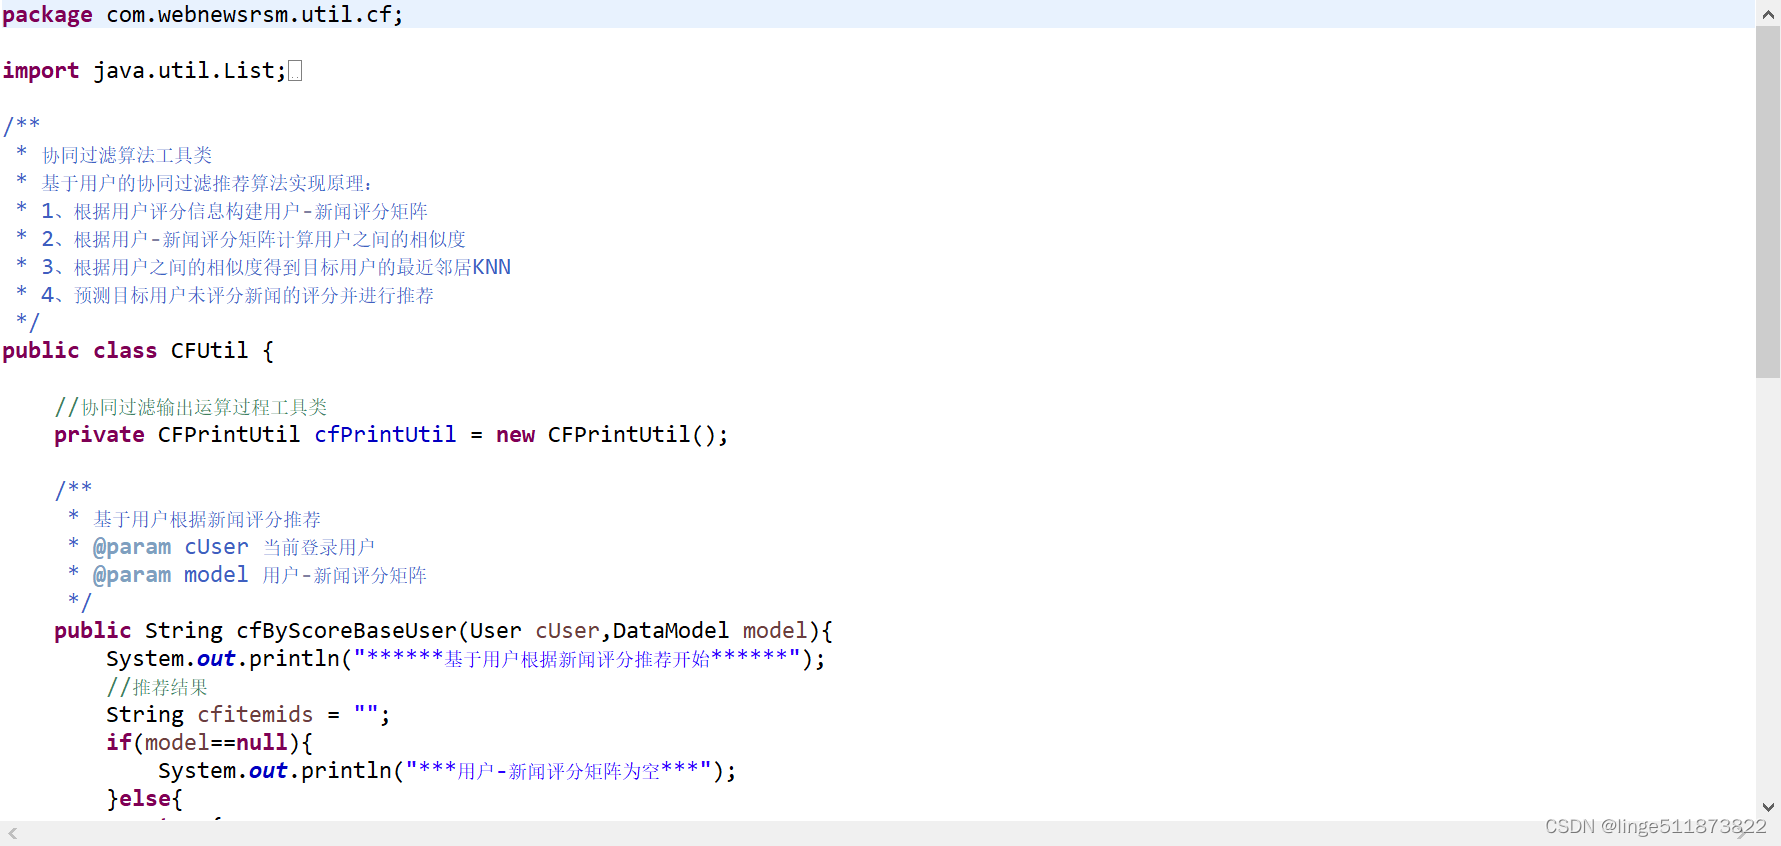Click the 'if(model==null){' line

(x=209, y=743)
